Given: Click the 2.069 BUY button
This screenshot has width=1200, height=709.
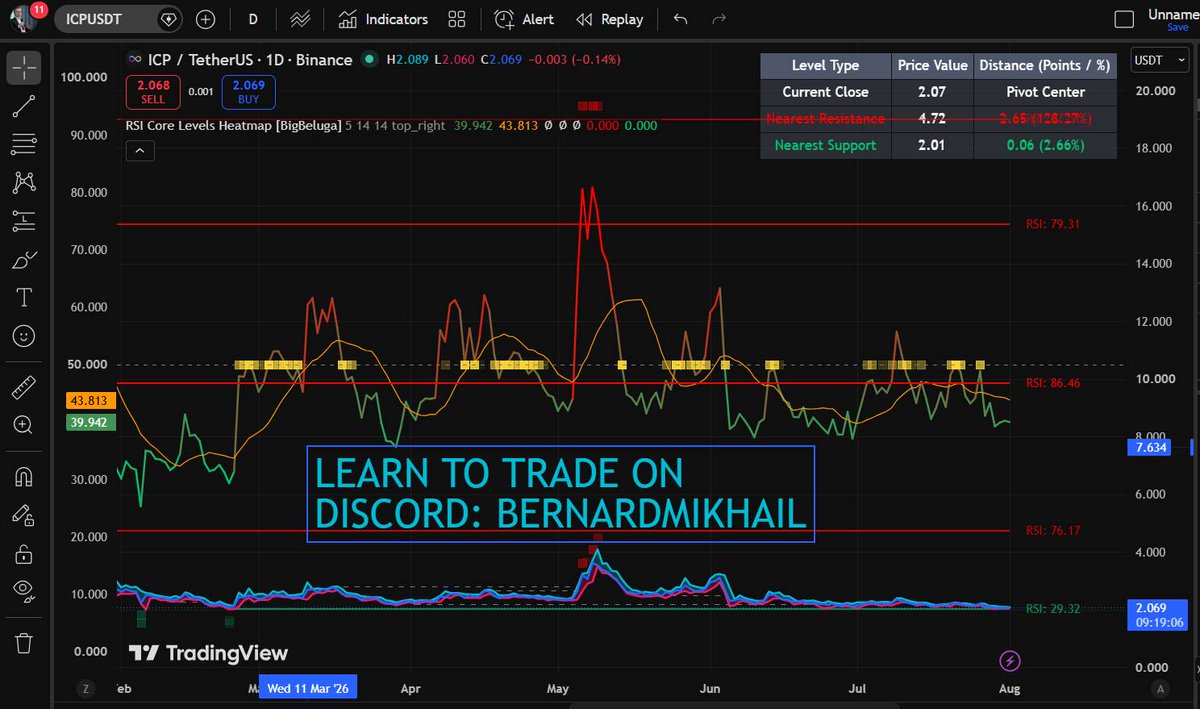Looking at the screenshot, I should [x=248, y=92].
